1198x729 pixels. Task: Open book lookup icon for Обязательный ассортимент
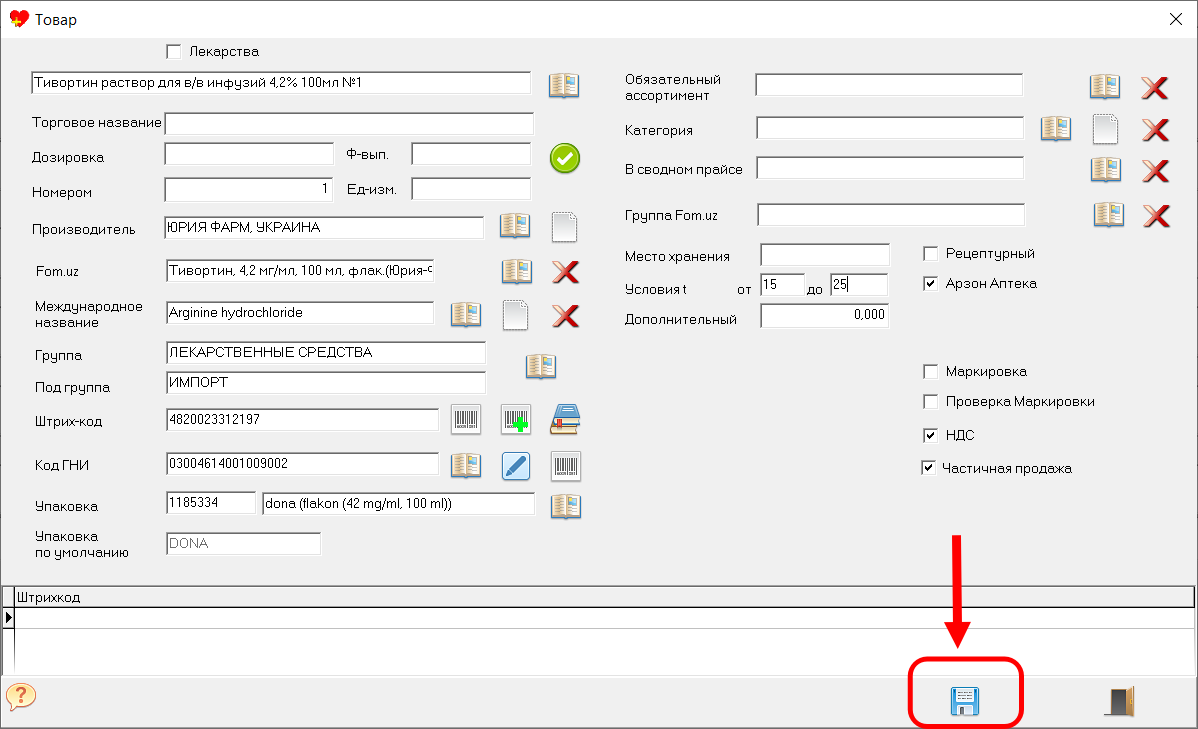[x=1105, y=86]
